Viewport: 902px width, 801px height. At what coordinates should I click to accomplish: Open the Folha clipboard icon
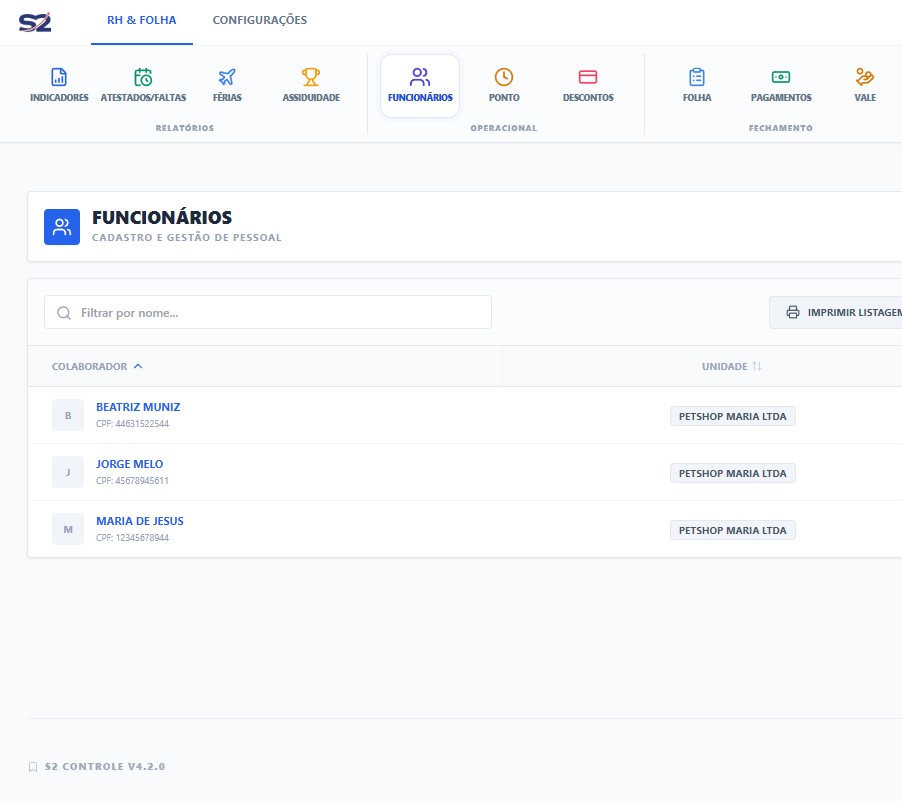click(x=697, y=77)
